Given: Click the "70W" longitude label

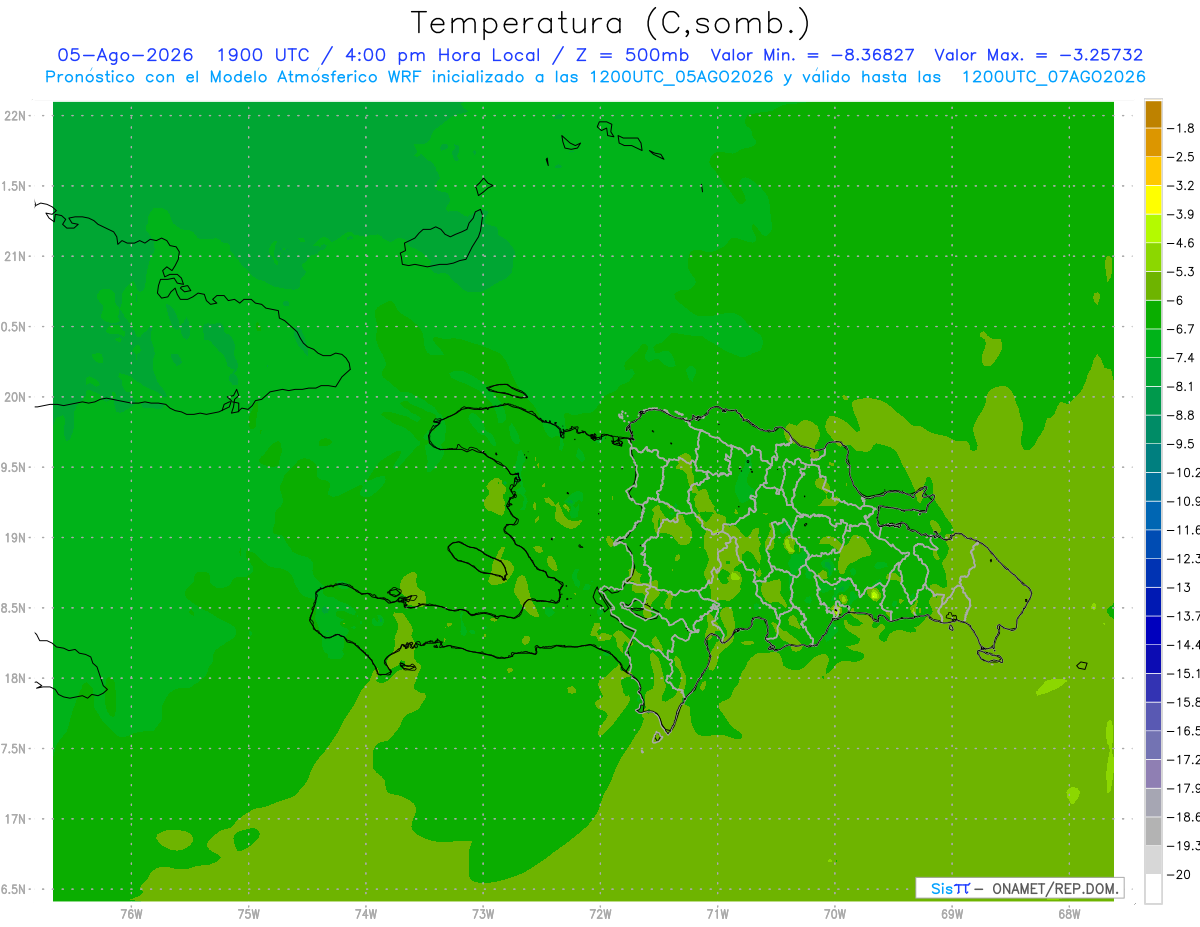Looking at the screenshot, I should [835, 913].
